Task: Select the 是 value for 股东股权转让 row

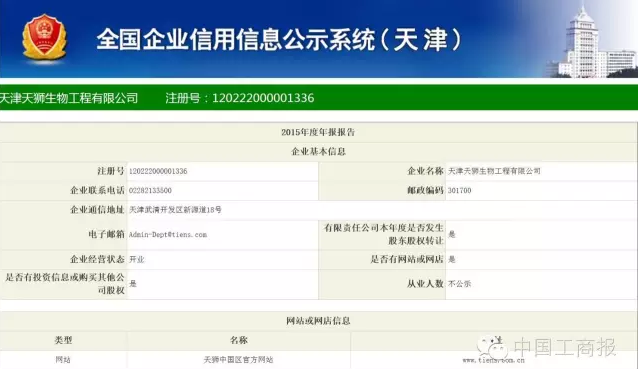Action: pyautogui.click(x=452, y=234)
